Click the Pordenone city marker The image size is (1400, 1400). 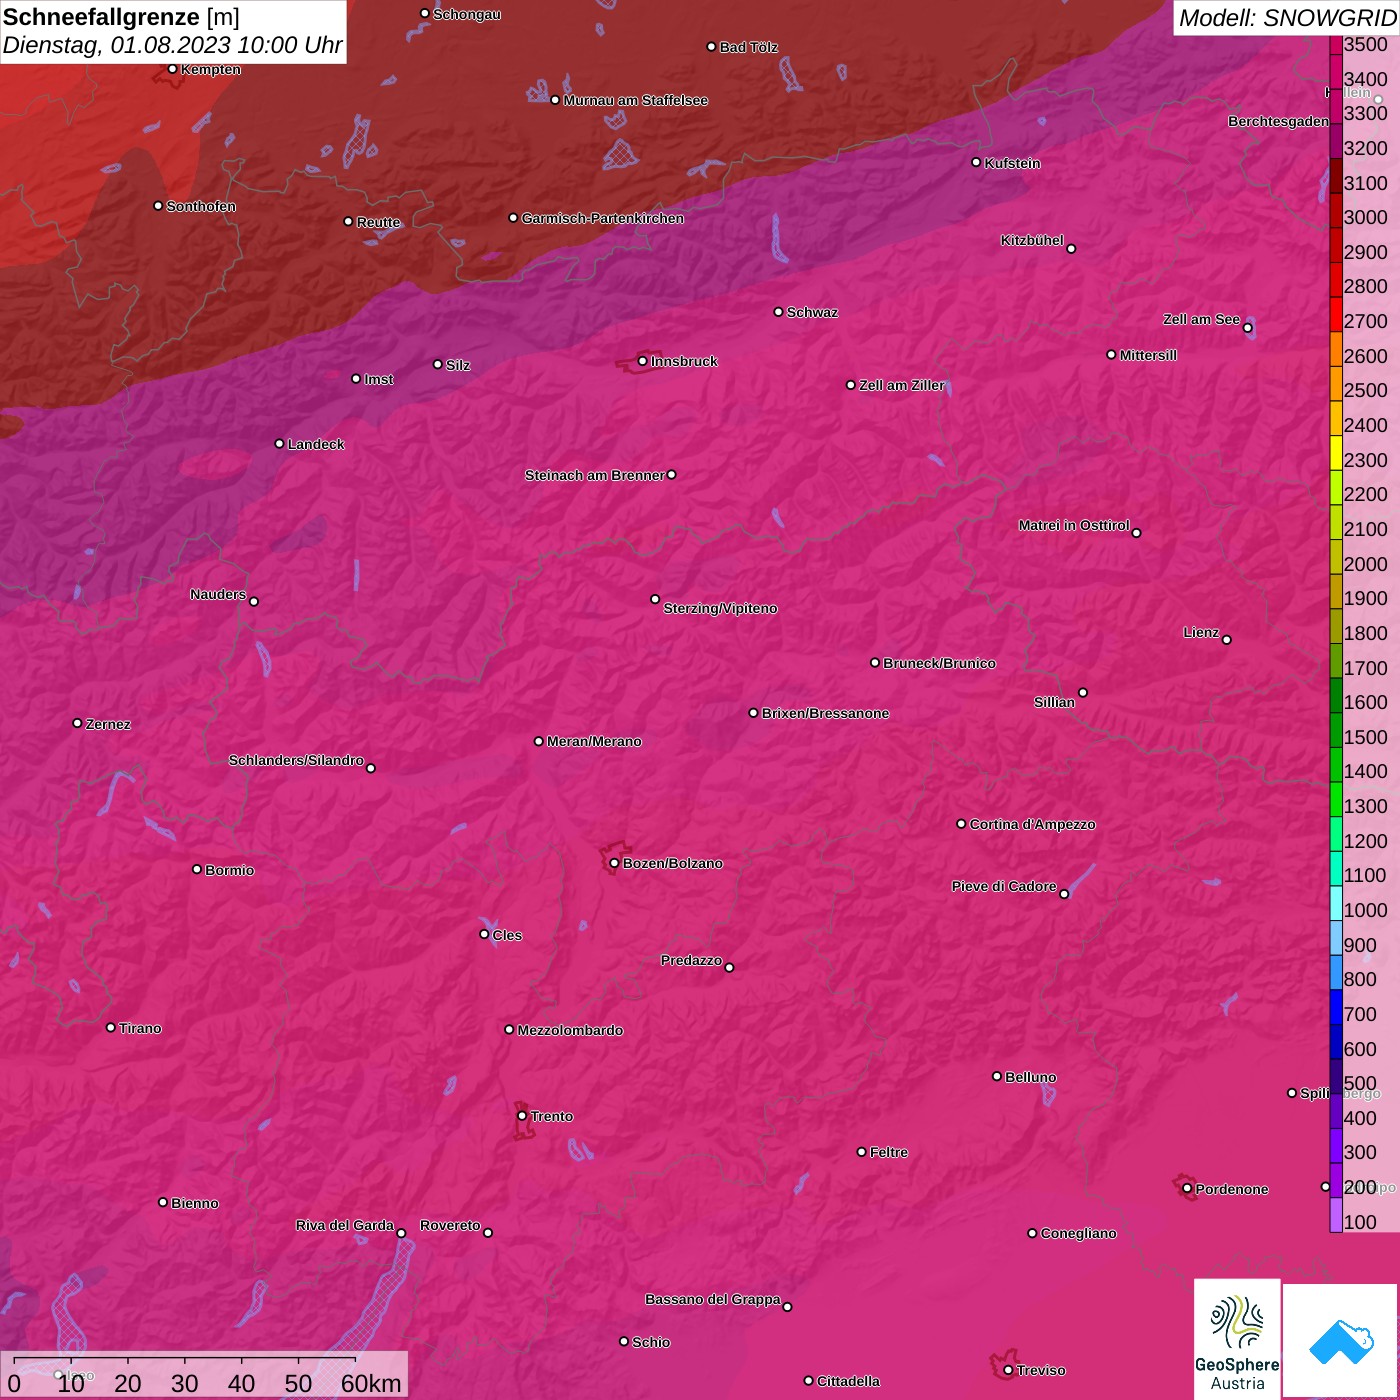click(x=1187, y=1188)
